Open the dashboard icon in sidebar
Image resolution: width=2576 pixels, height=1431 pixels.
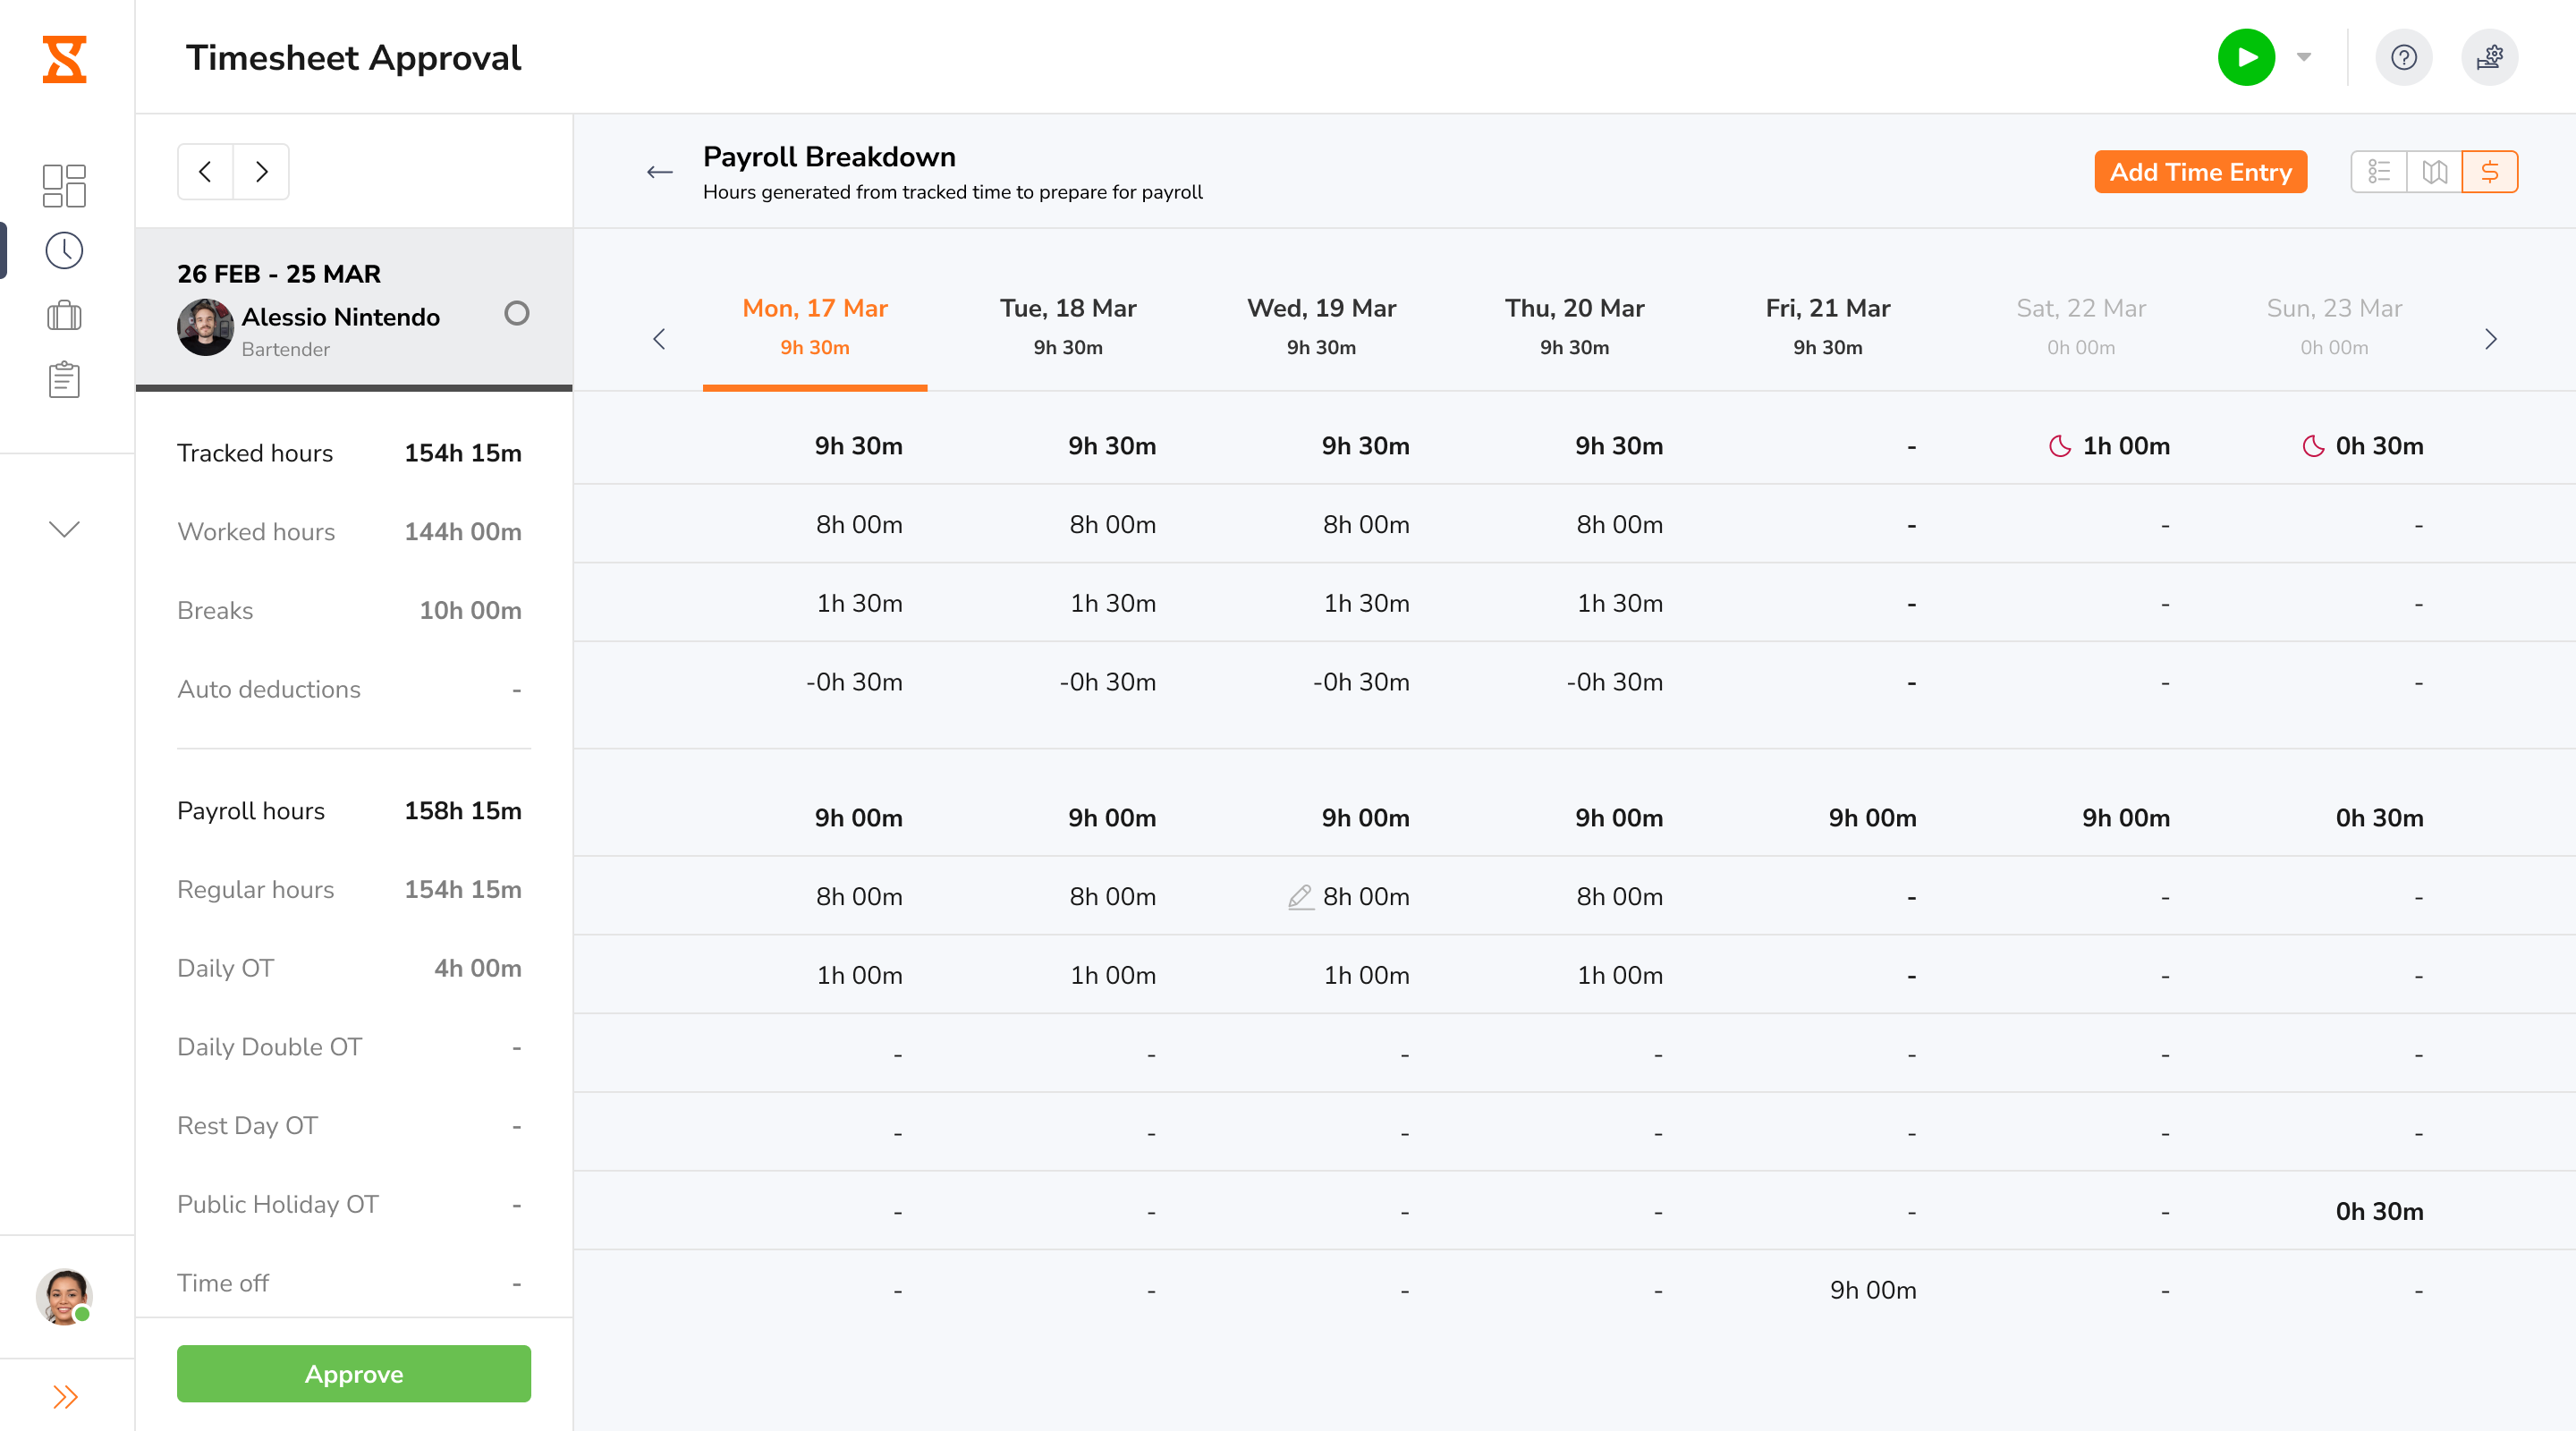[x=64, y=185]
